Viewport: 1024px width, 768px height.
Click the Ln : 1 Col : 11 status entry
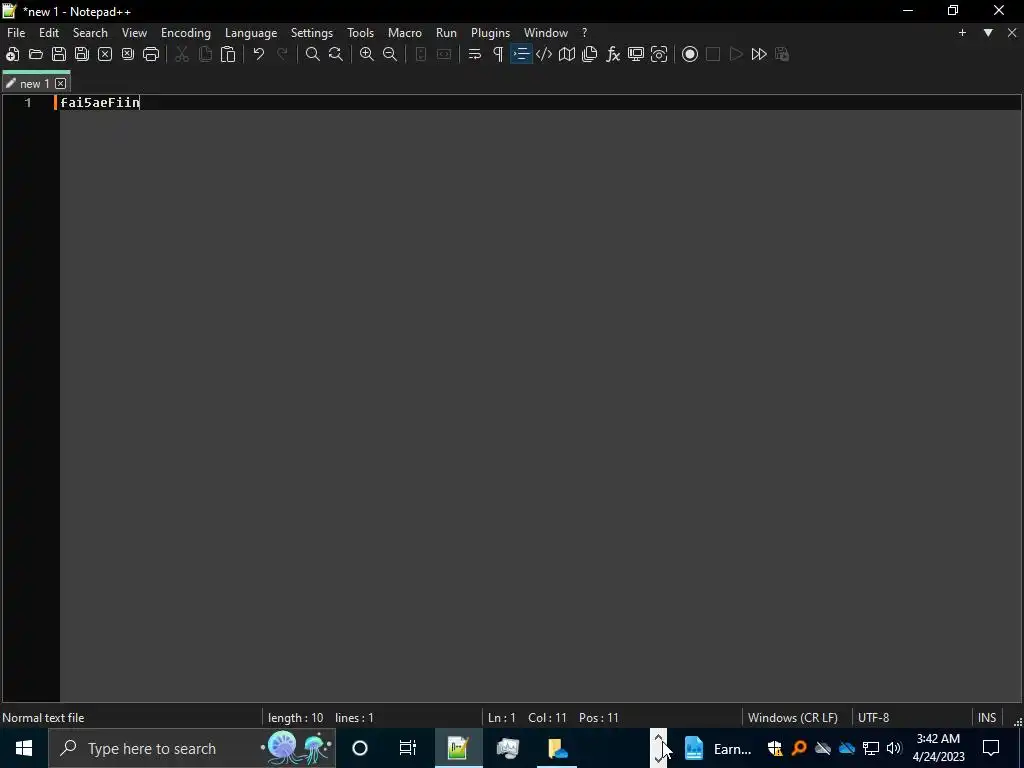[x=527, y=718]
